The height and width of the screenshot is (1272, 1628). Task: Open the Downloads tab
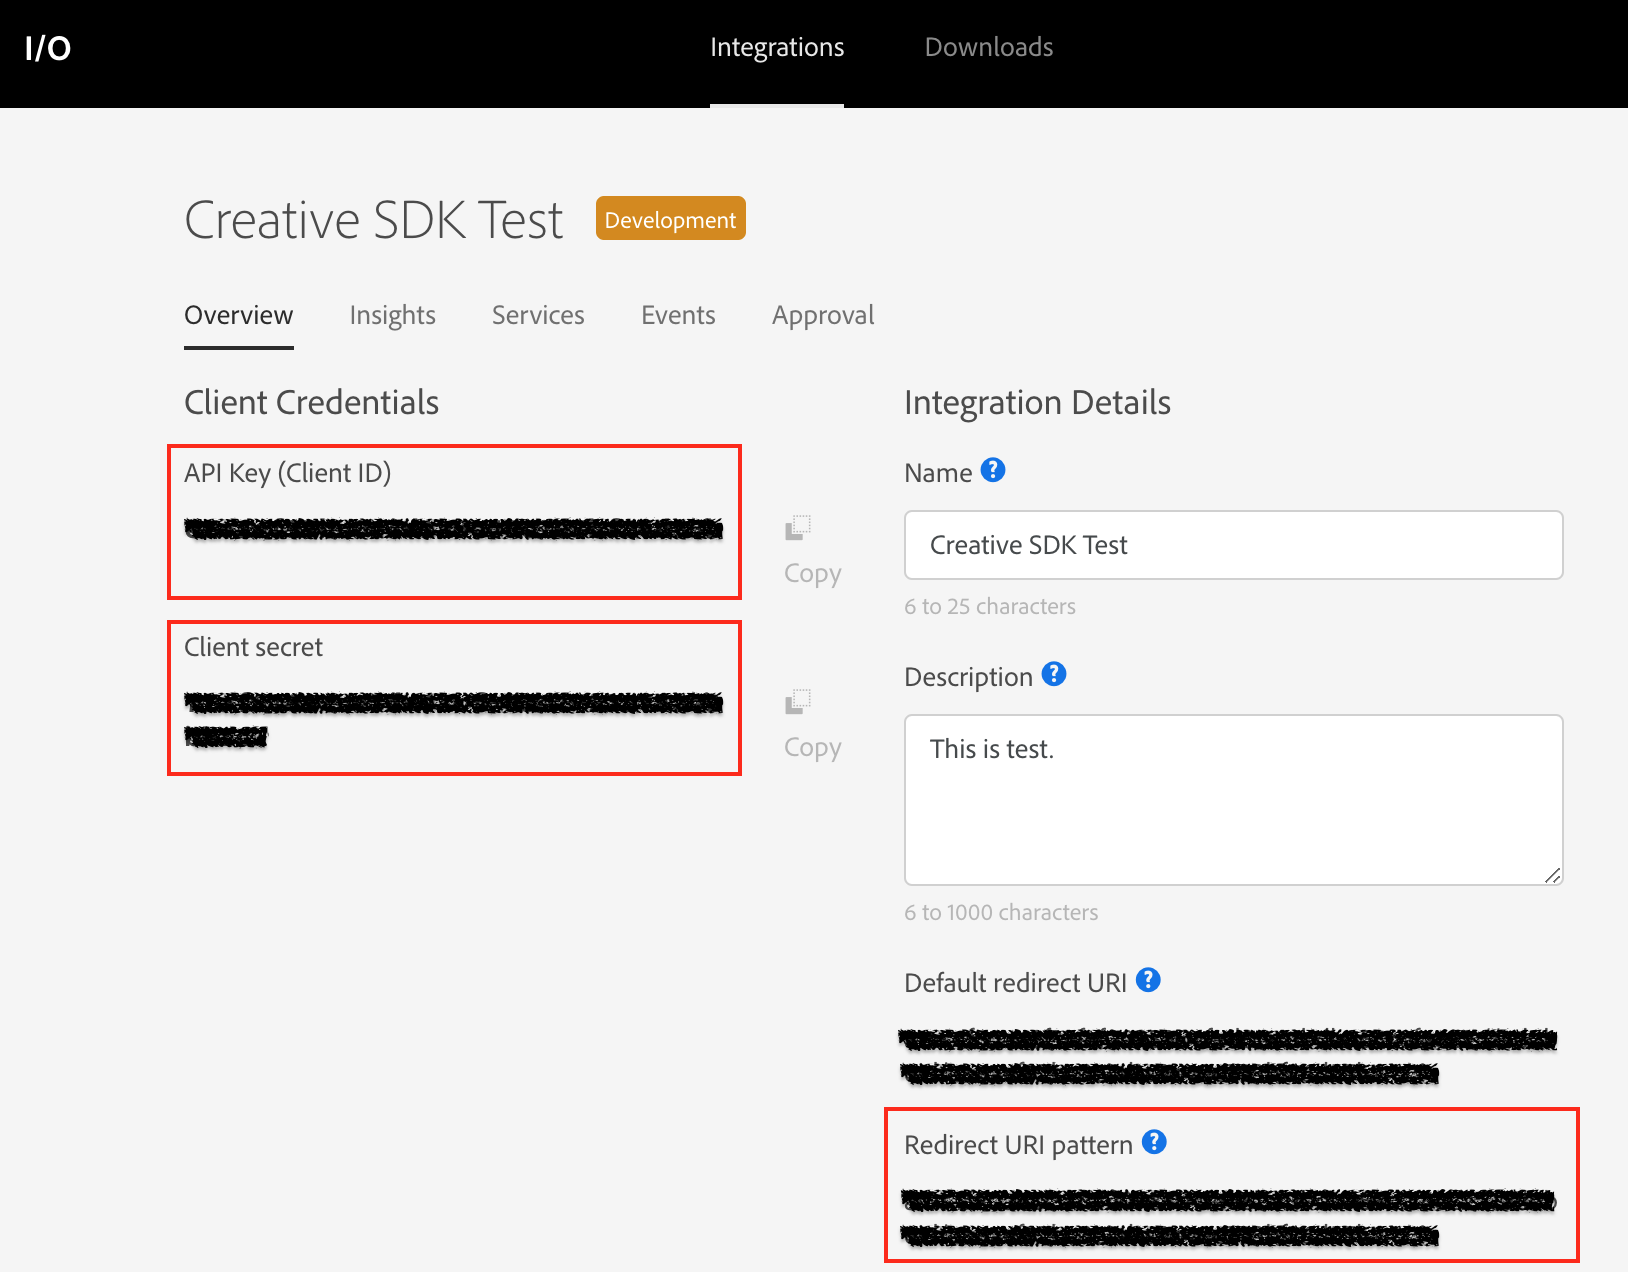[989, 47]
